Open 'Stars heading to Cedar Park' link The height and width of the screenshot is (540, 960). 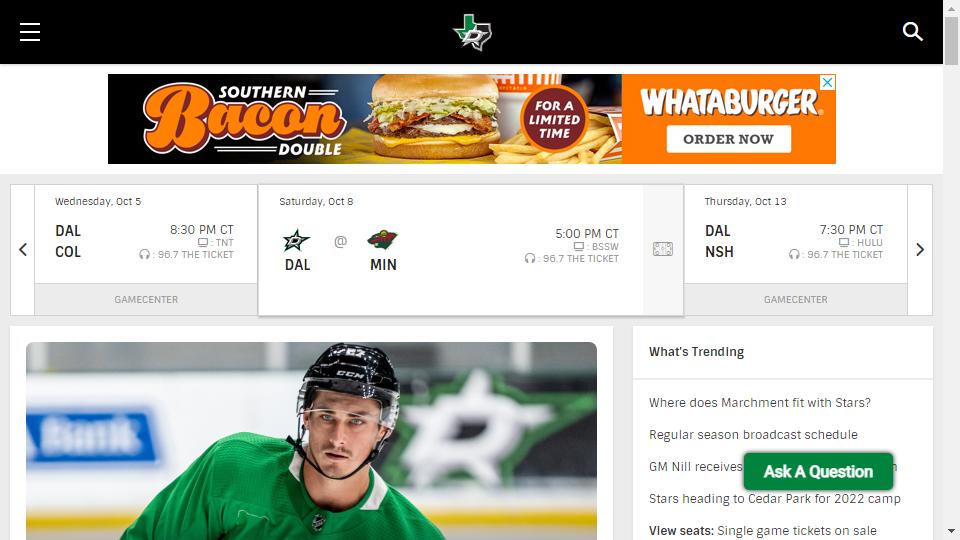point(774,498)
